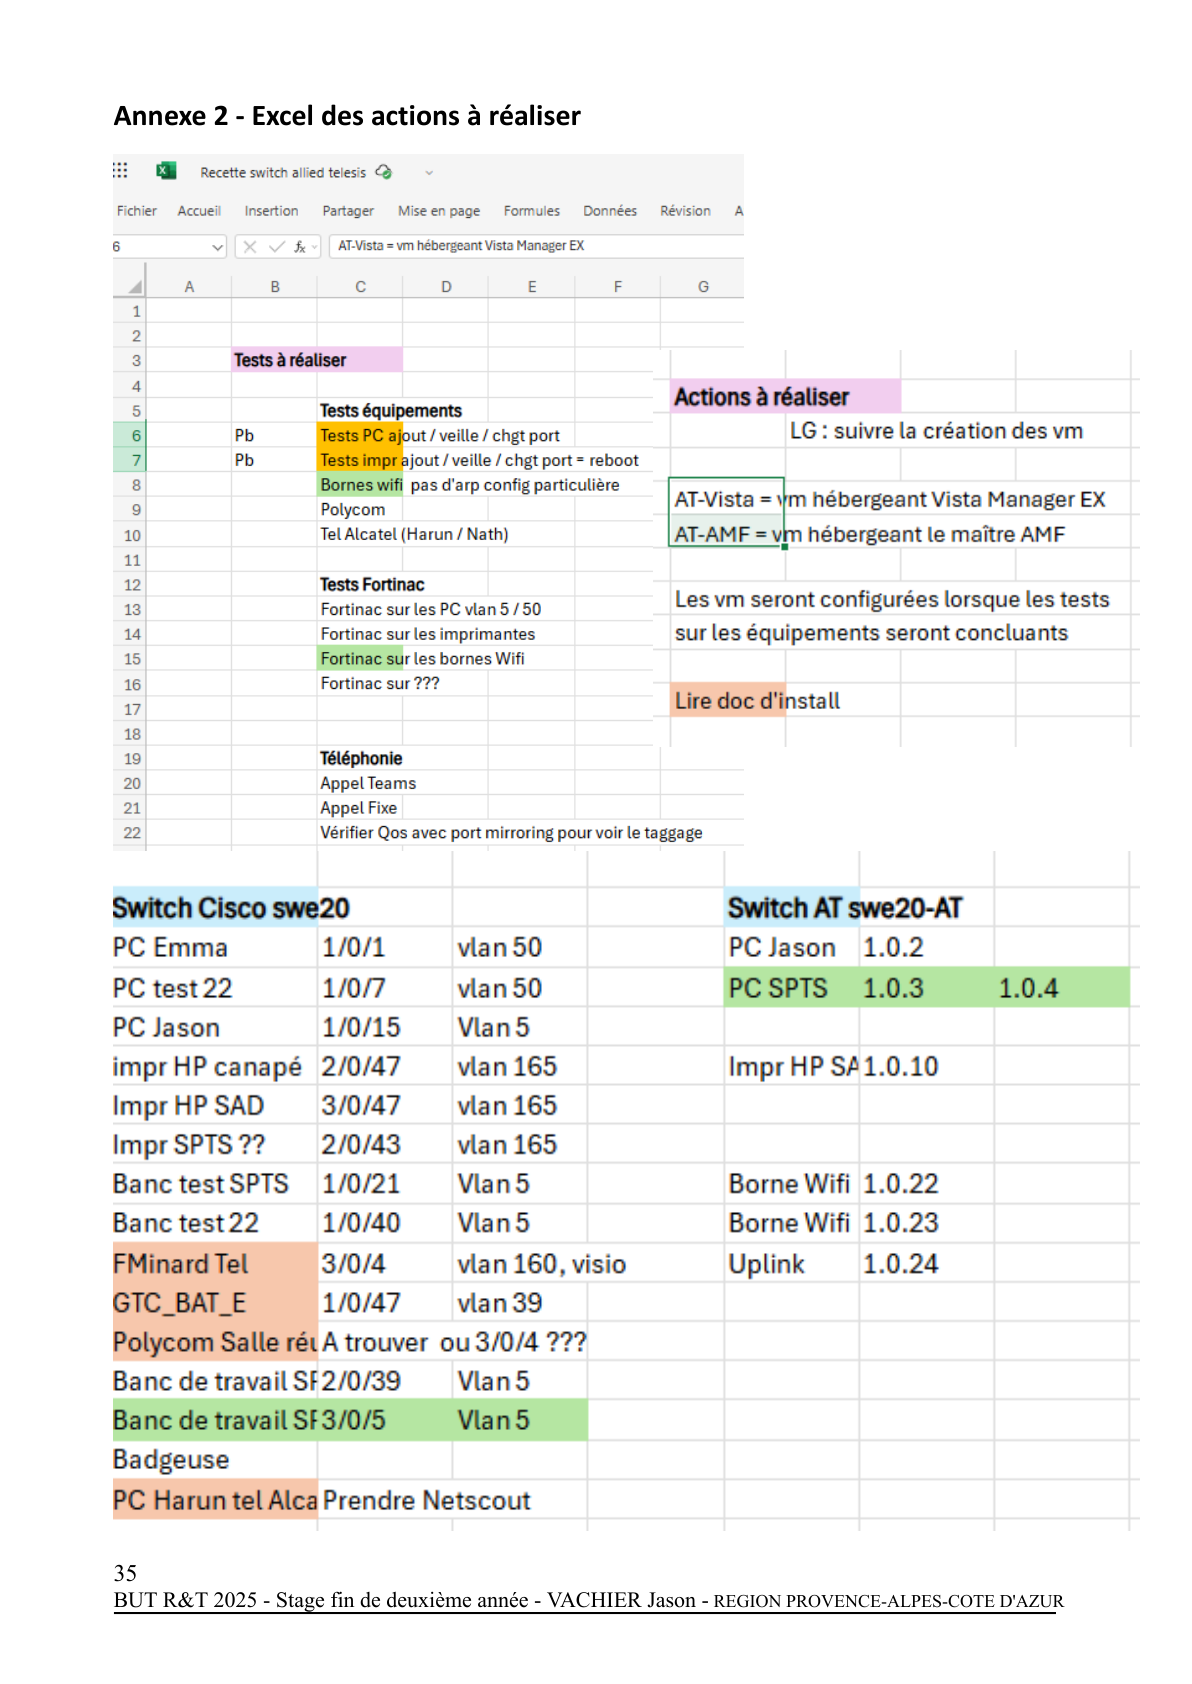Click Fortinac sur les imprimantes cell
The width and height of the screenshot is (1192, 1684).
428,634
